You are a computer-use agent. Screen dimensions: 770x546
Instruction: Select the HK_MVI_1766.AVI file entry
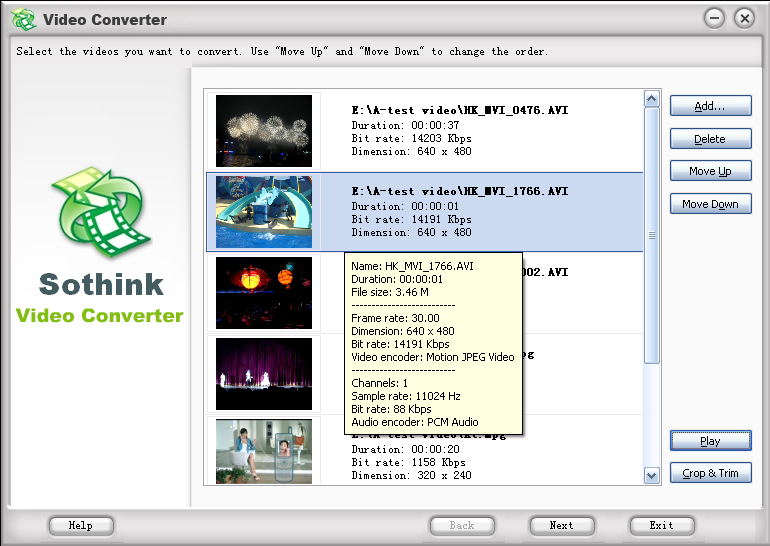425,212
